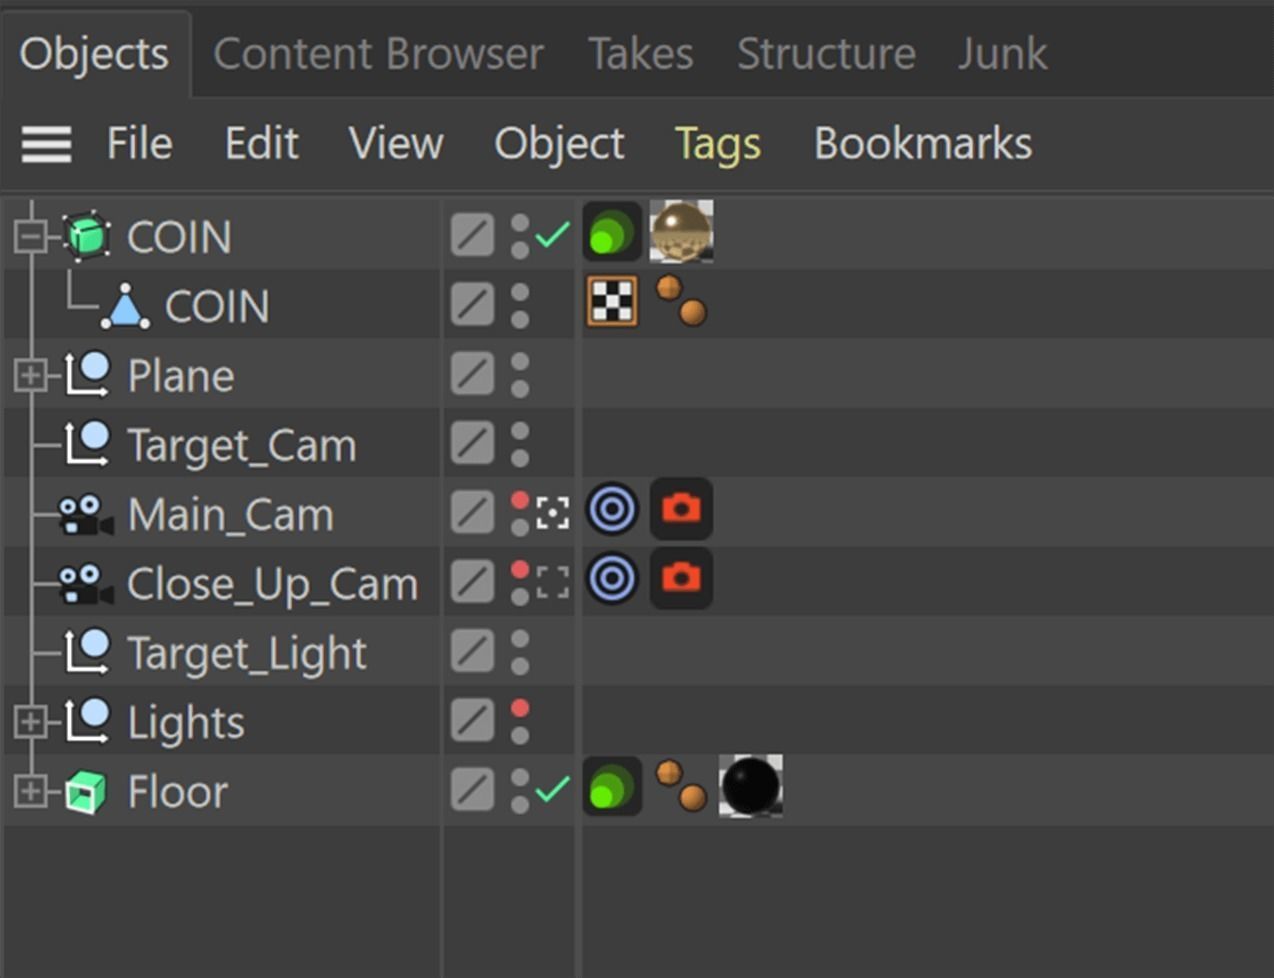Switch to the Content Browser tab

click(x=378, y=54)
